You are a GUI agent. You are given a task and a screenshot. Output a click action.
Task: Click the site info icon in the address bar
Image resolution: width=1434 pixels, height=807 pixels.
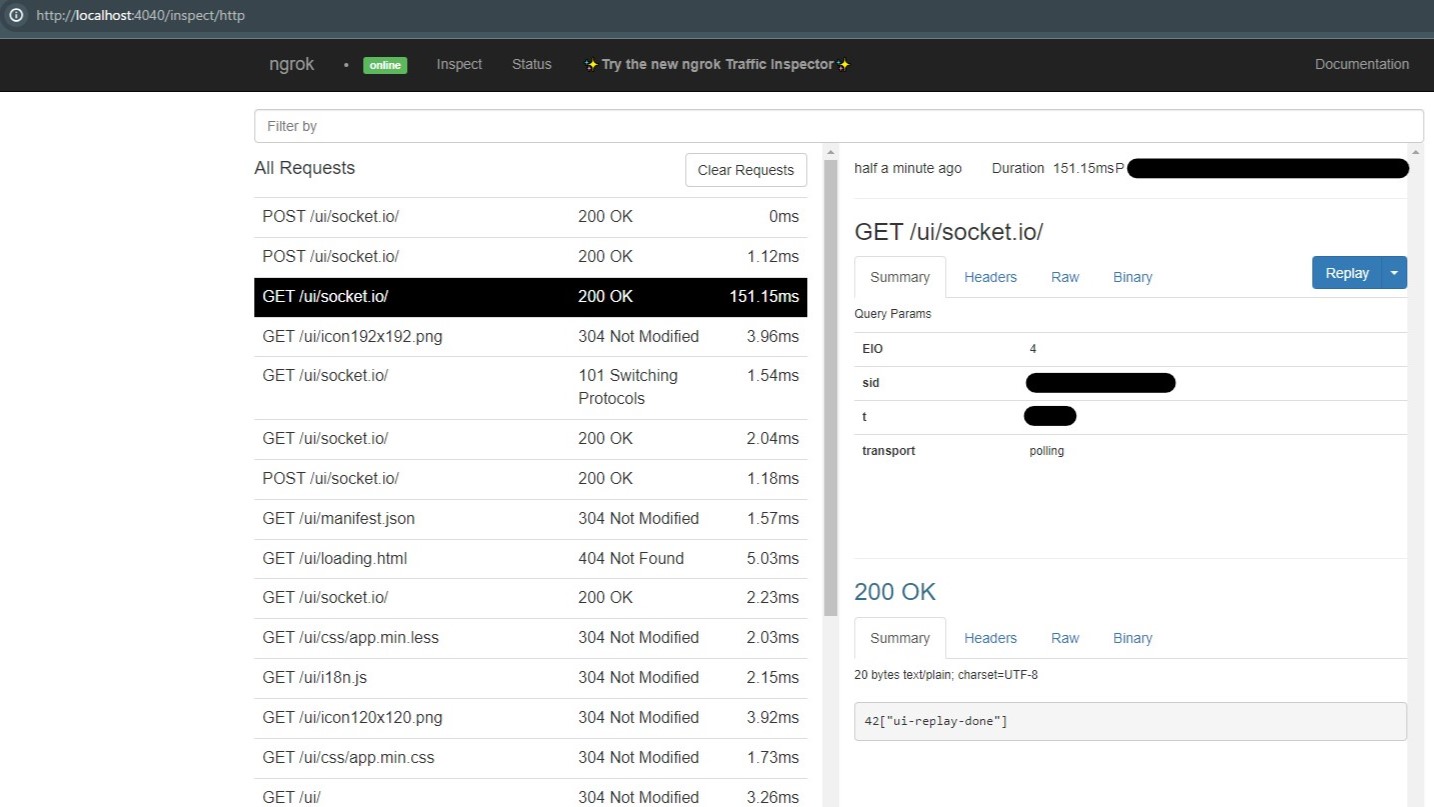[15, 15]
